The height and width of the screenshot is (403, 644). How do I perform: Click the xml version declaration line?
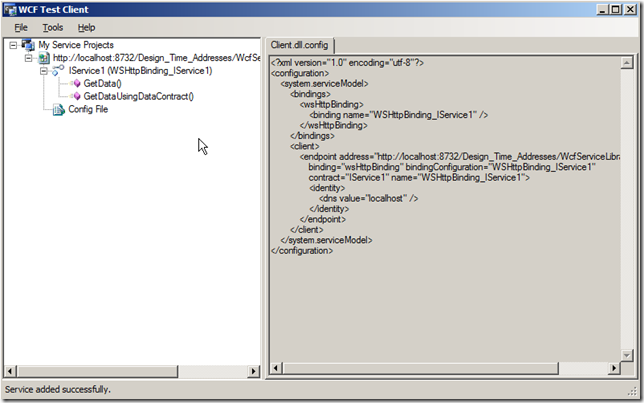coord(347,63)
